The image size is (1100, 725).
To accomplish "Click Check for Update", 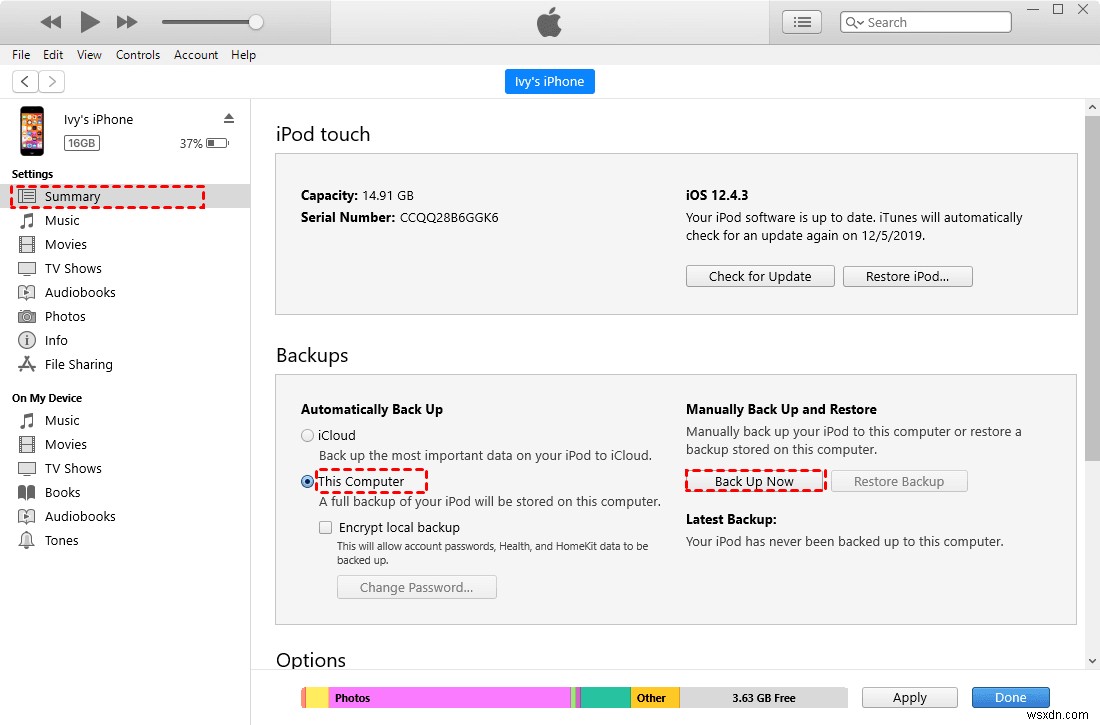I will click(760, 276).
